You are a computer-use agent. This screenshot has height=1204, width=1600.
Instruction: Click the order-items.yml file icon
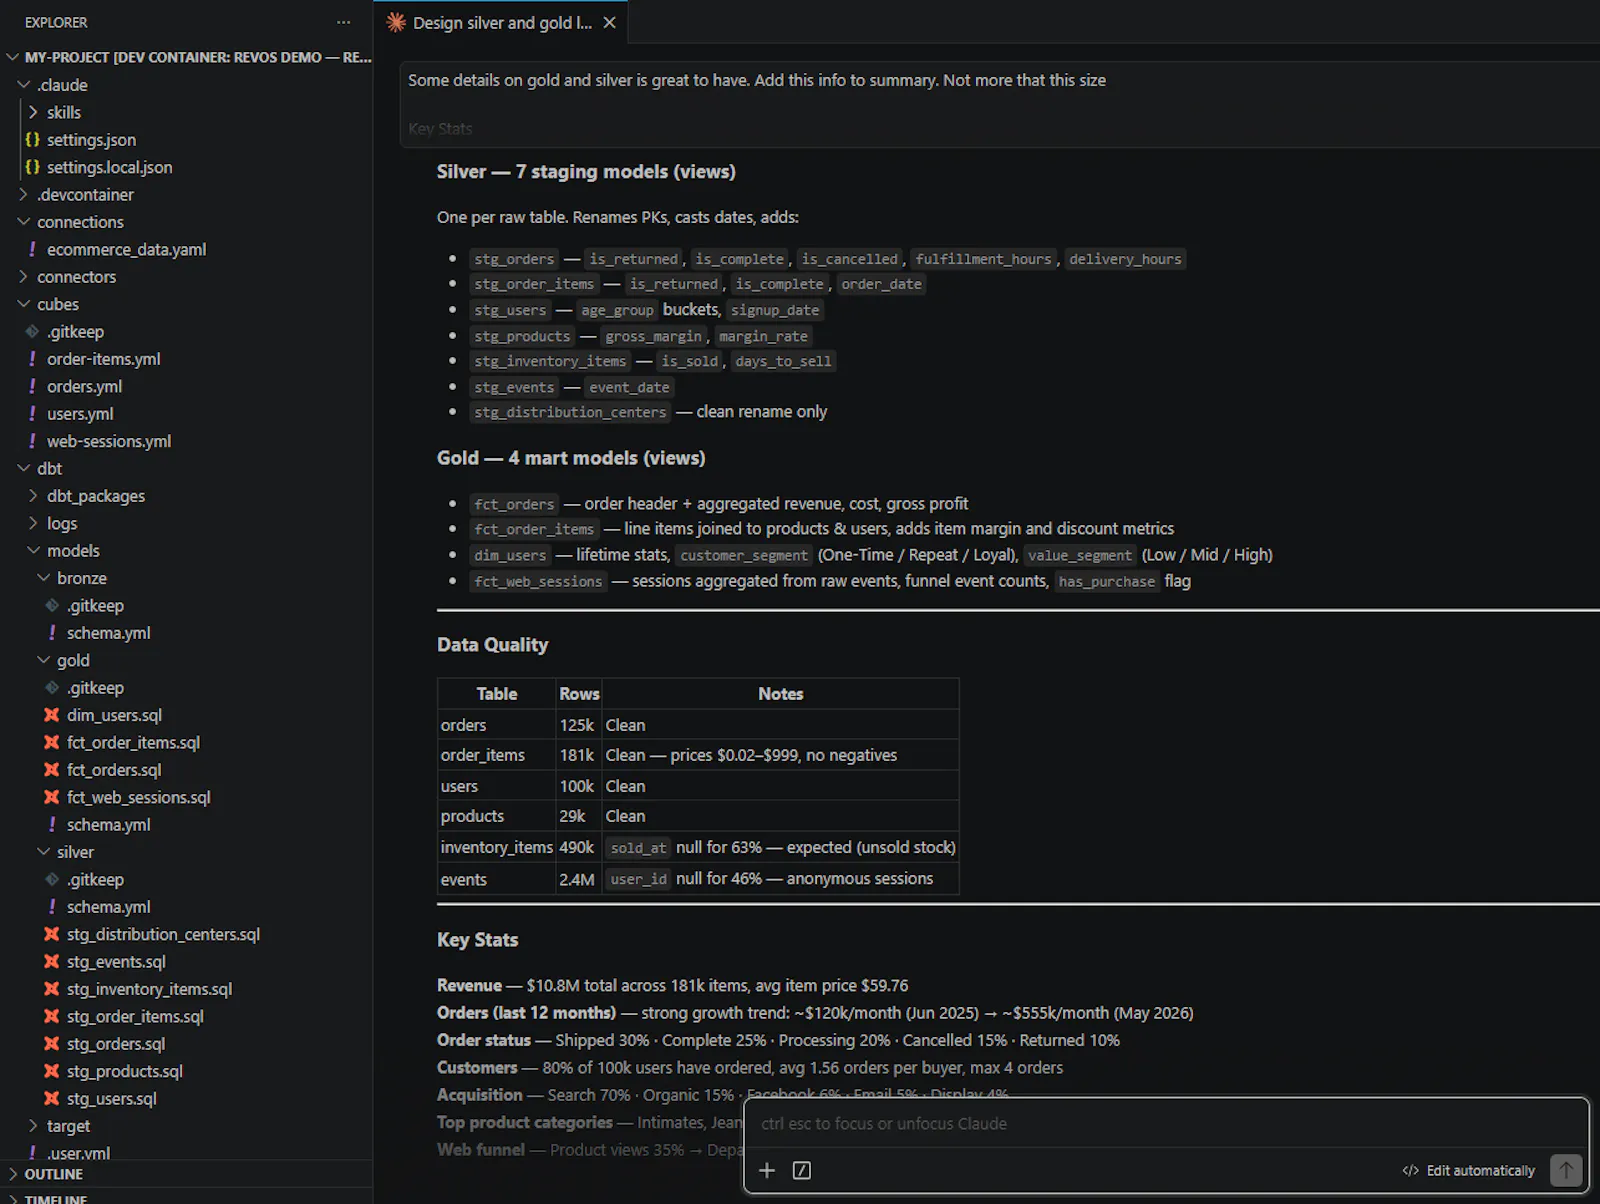(x=32, y=359)
